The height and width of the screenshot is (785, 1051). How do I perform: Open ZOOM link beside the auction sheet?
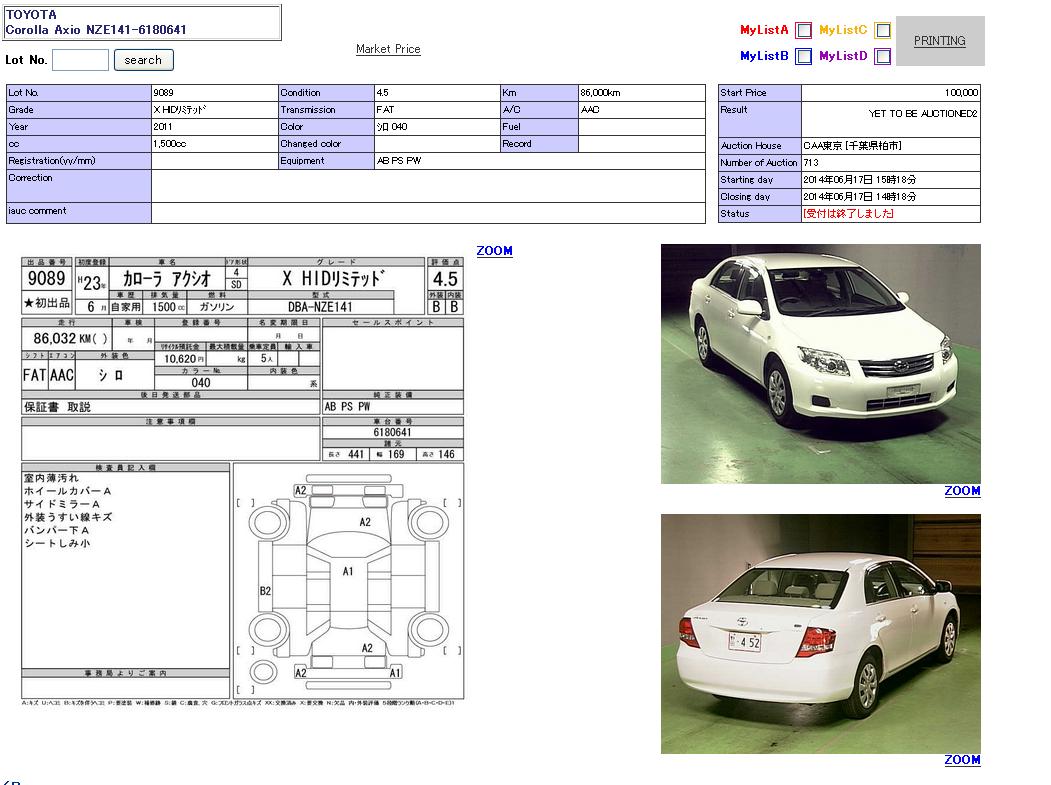494,251
